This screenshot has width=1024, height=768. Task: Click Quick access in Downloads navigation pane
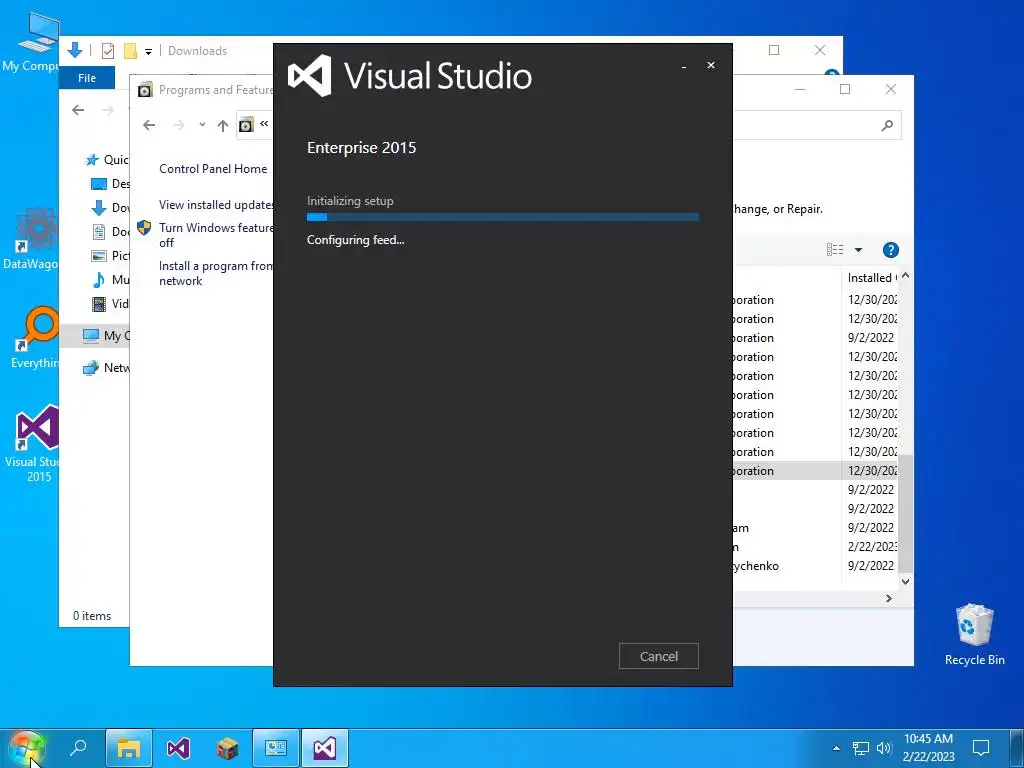pyautogui.click(x=106, y=160)
